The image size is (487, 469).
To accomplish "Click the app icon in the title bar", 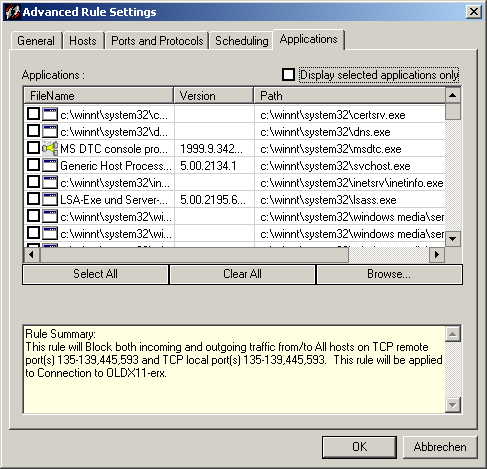I will [x=12, y=12].
